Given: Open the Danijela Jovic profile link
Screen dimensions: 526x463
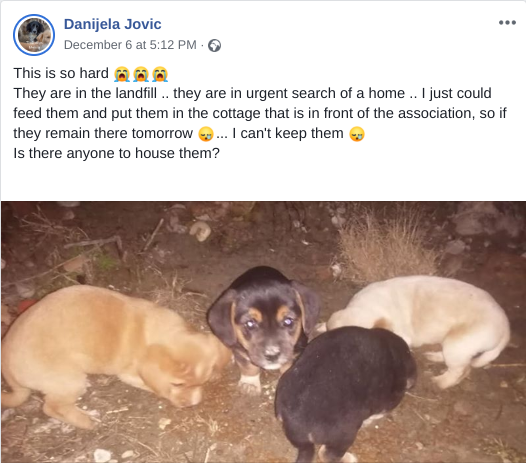Looking at the screenshot, I should coord(112,24).
